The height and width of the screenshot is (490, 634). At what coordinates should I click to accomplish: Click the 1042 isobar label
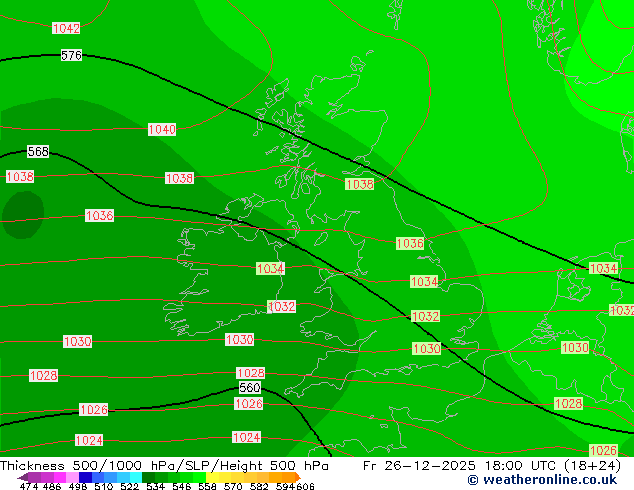pyautogui.click(x=66, y=28)
